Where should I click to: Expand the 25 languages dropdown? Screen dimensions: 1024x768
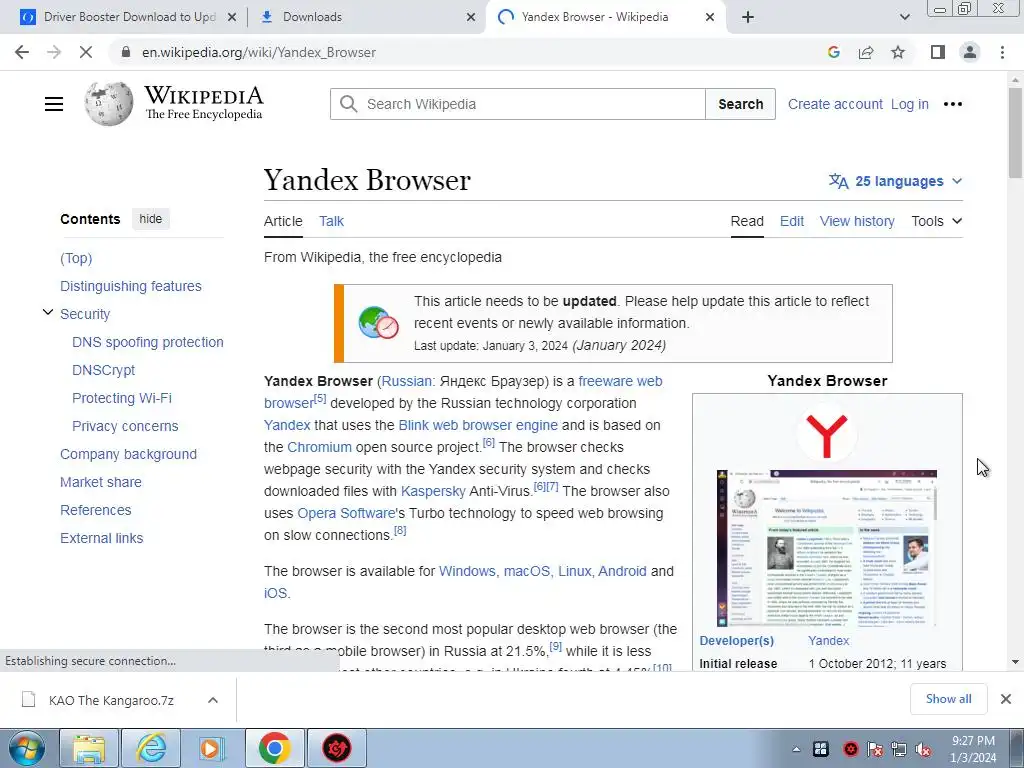coord(896,181)
